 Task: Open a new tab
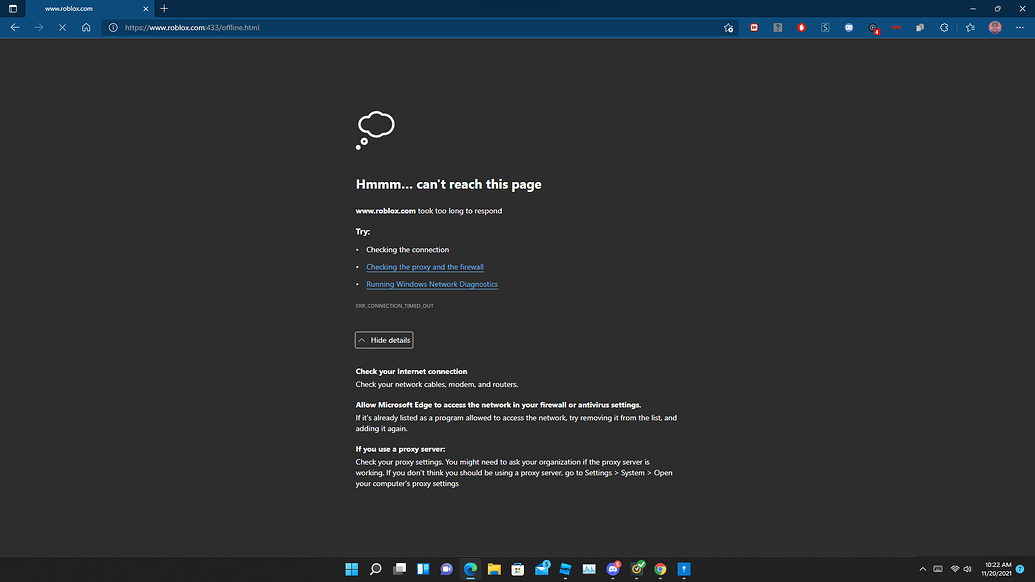tap(164, 9)
